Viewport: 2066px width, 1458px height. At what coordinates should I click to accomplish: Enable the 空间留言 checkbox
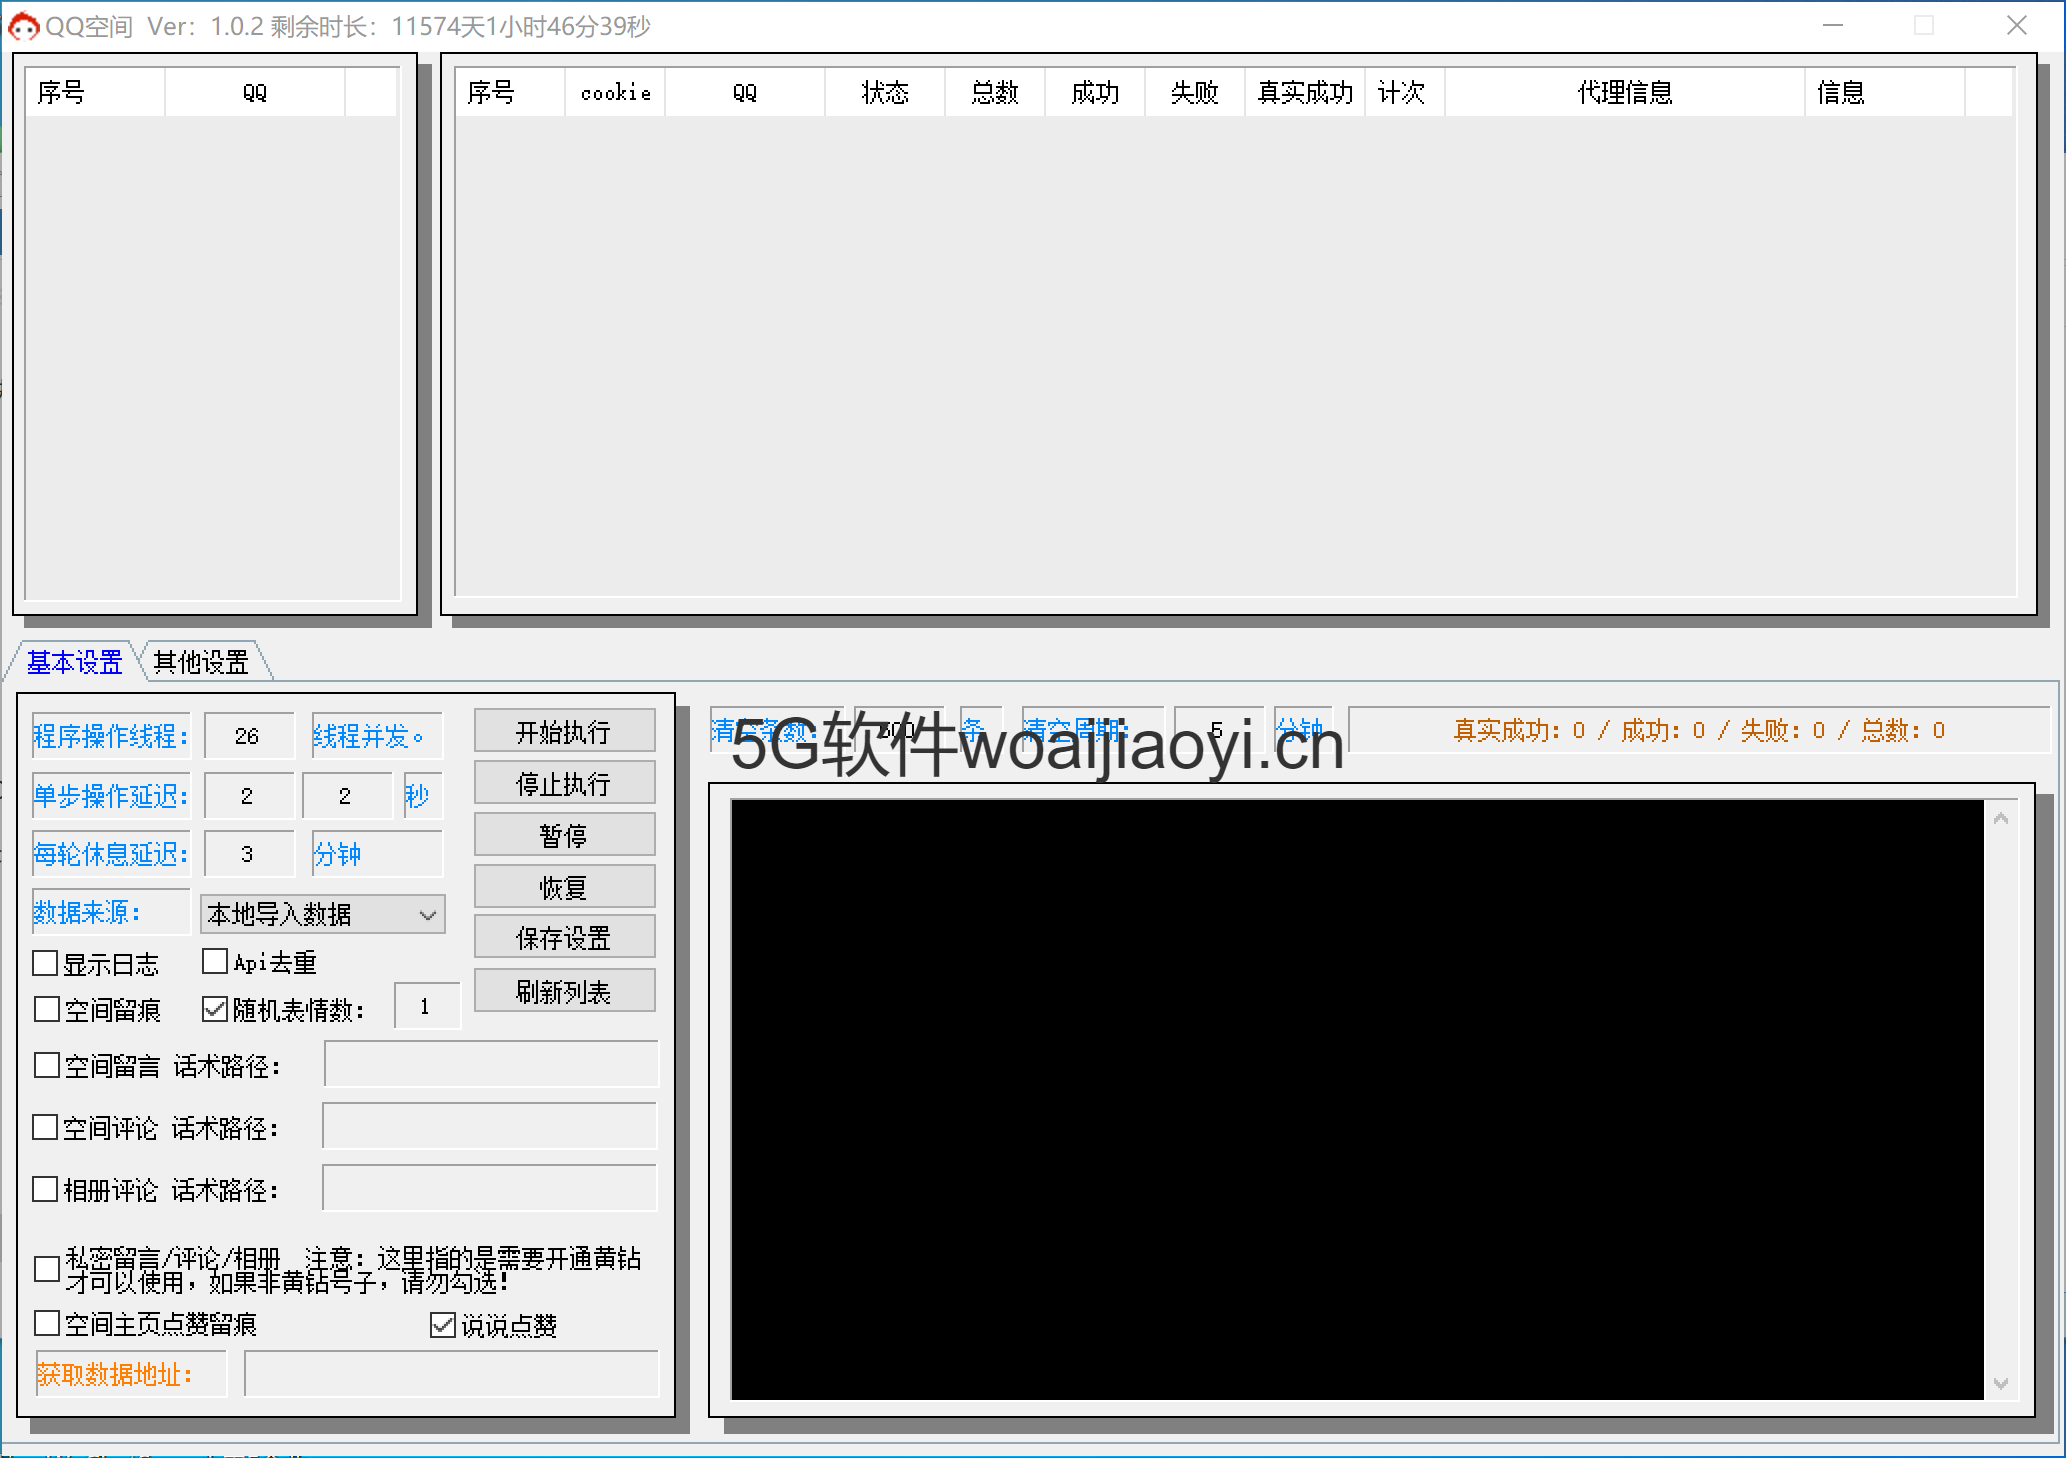pyautogui.click(x=47, y=1066)
